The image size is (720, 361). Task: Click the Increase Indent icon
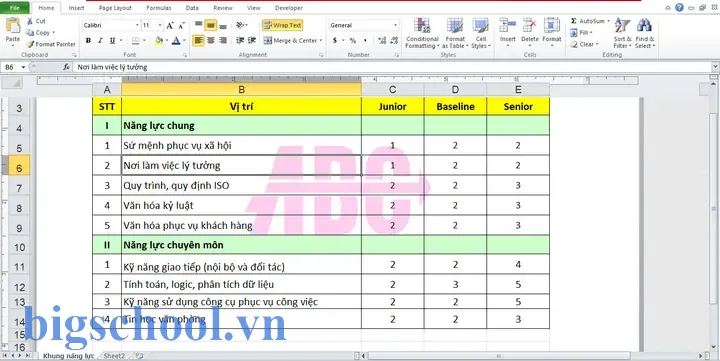[252, 40]
